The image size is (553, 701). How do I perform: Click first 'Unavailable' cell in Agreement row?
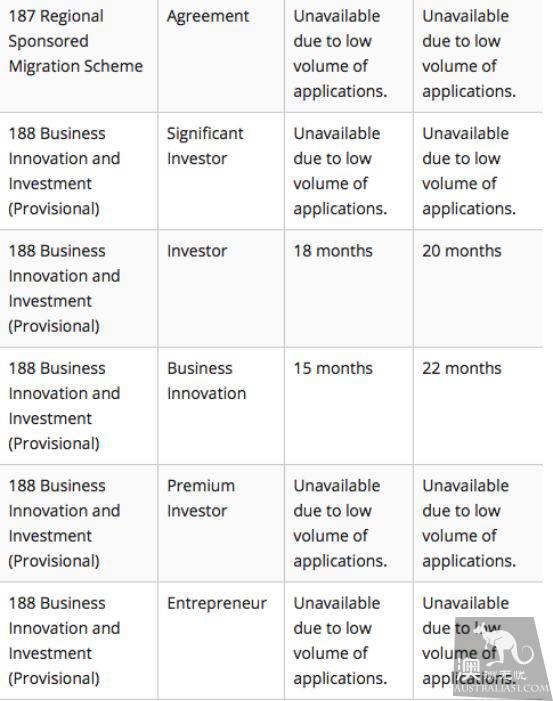(x=349, y=54)
